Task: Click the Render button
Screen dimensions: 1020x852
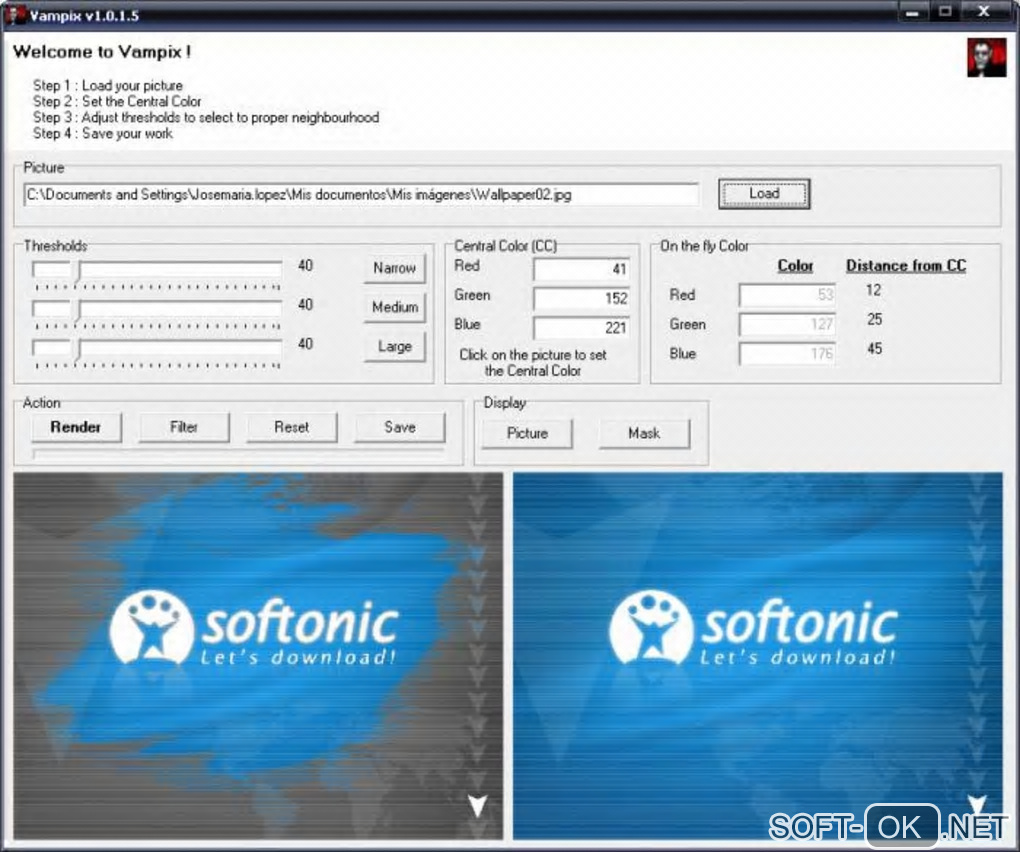Action: click(76, 427)
